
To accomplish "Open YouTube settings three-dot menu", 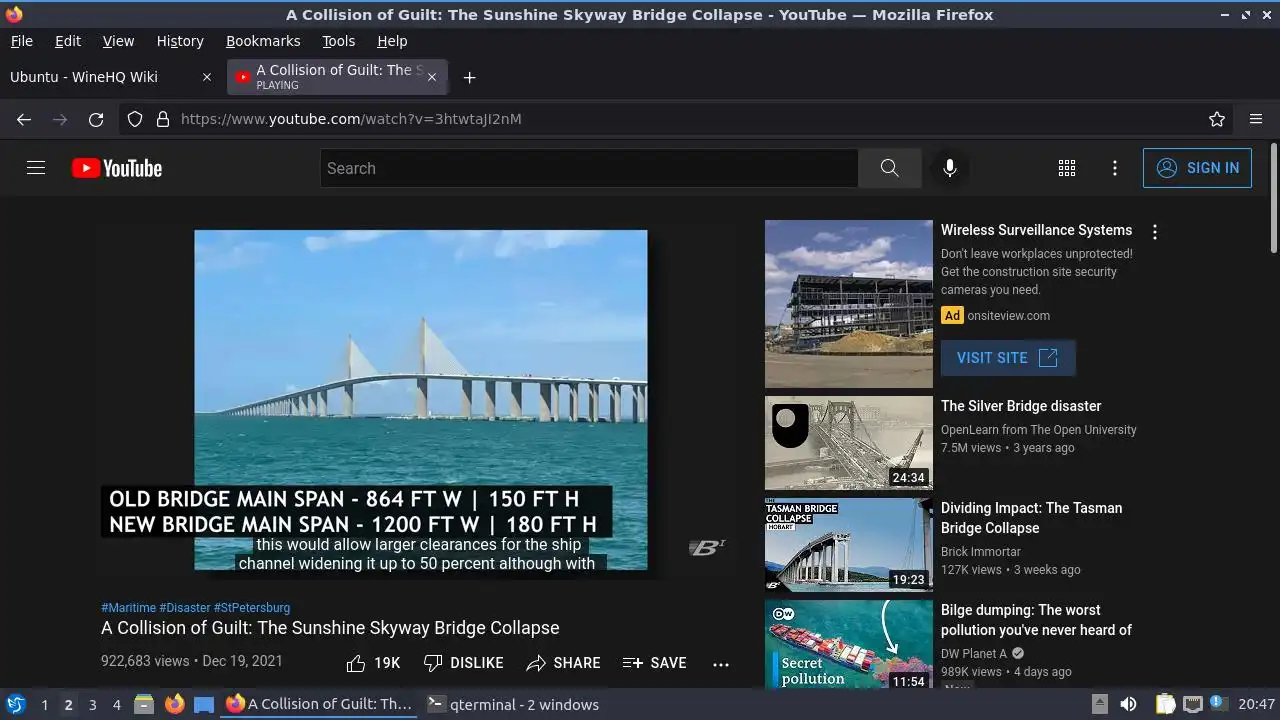I will click(1115, 168).
